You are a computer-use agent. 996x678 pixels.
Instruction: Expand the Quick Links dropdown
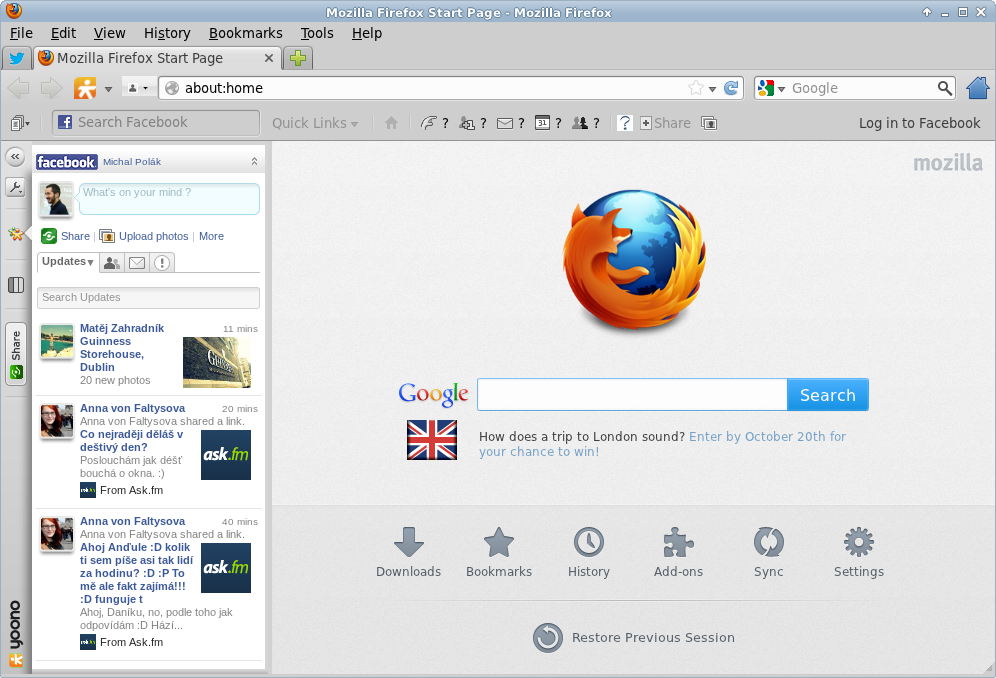[315, 123]
